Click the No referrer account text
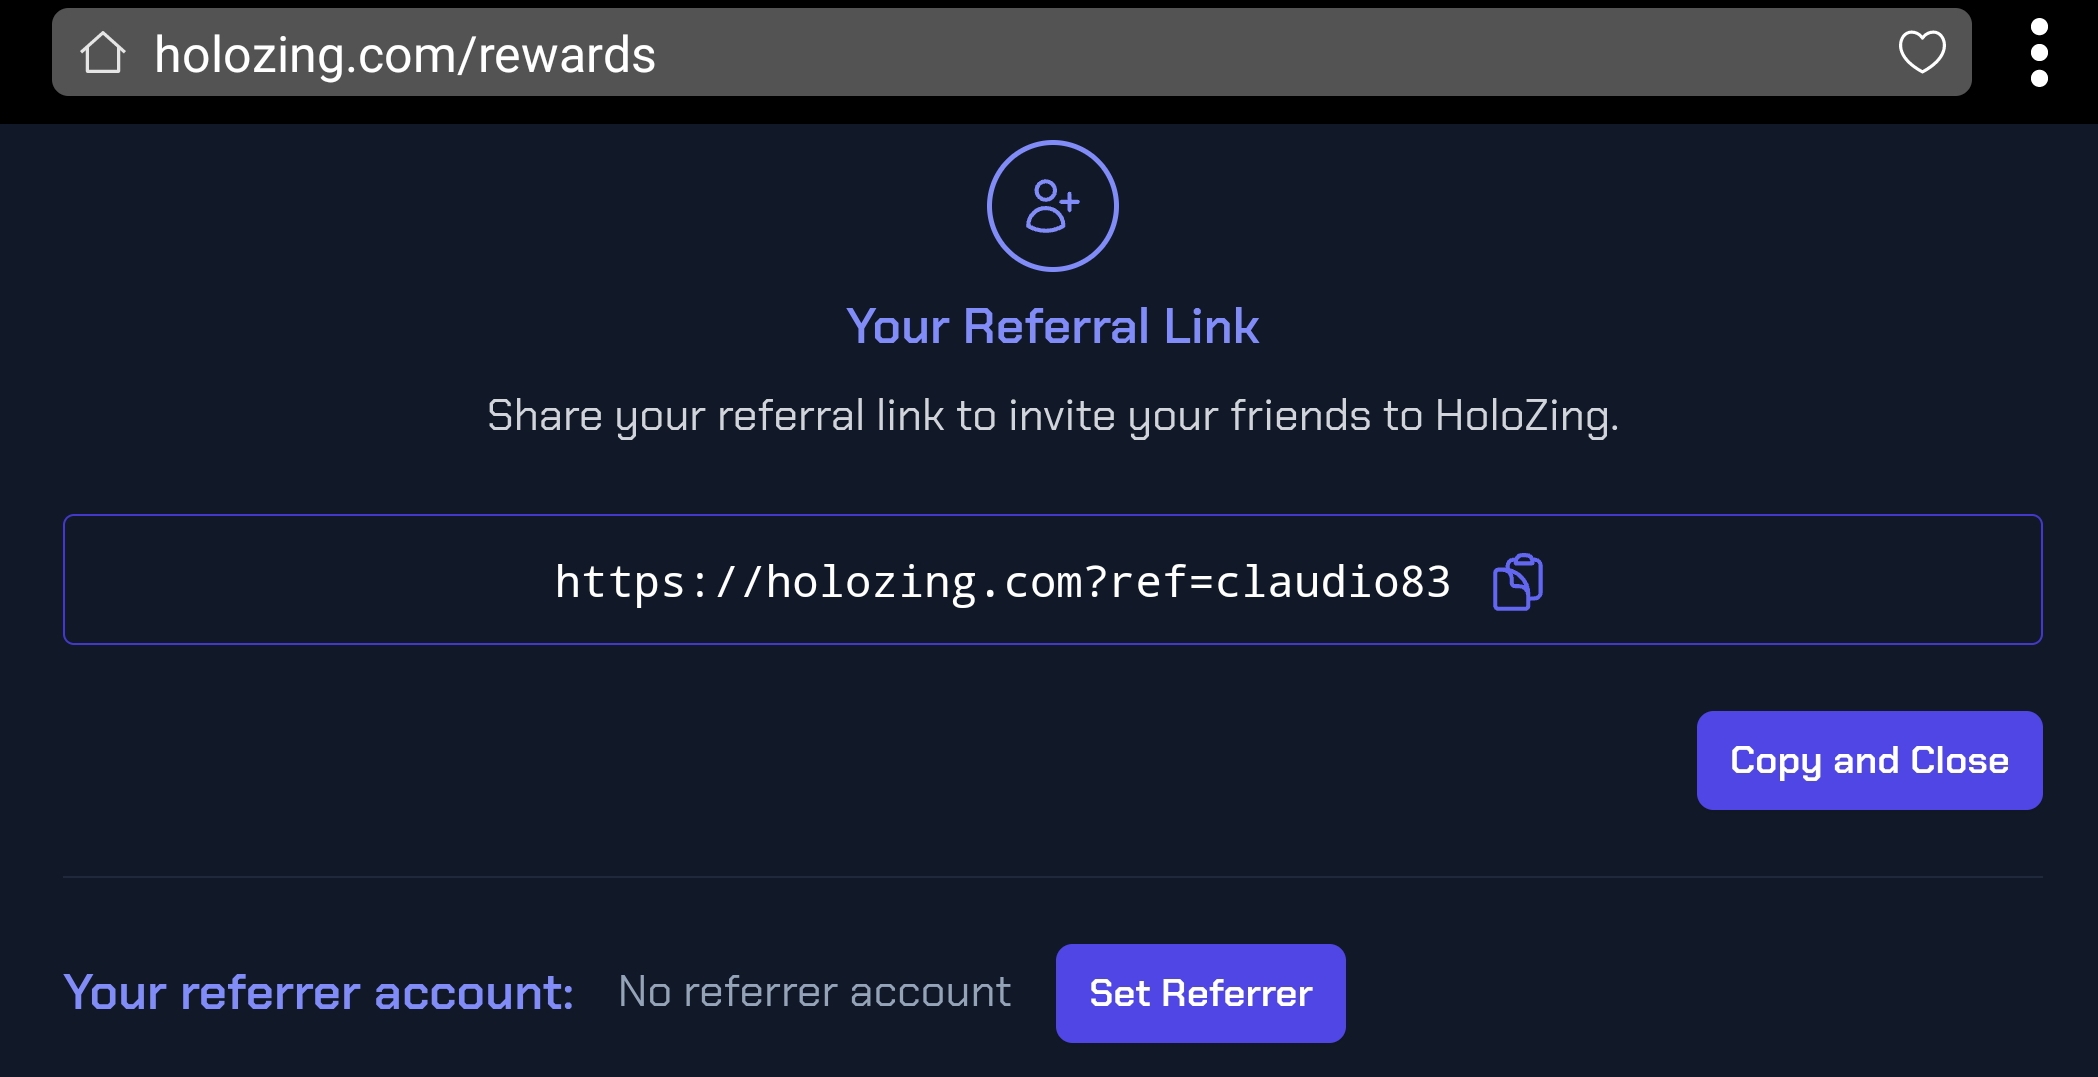Screen dimensions: 2098x1077 814,992
